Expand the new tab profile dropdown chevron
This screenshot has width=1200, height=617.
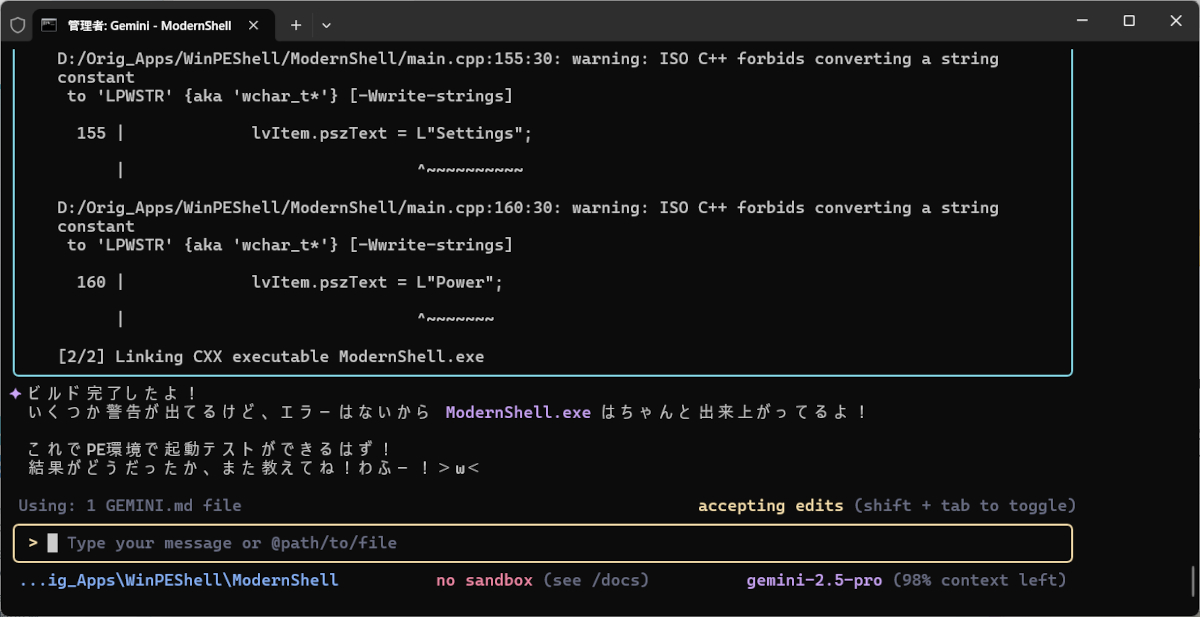(x=326, y=25)
